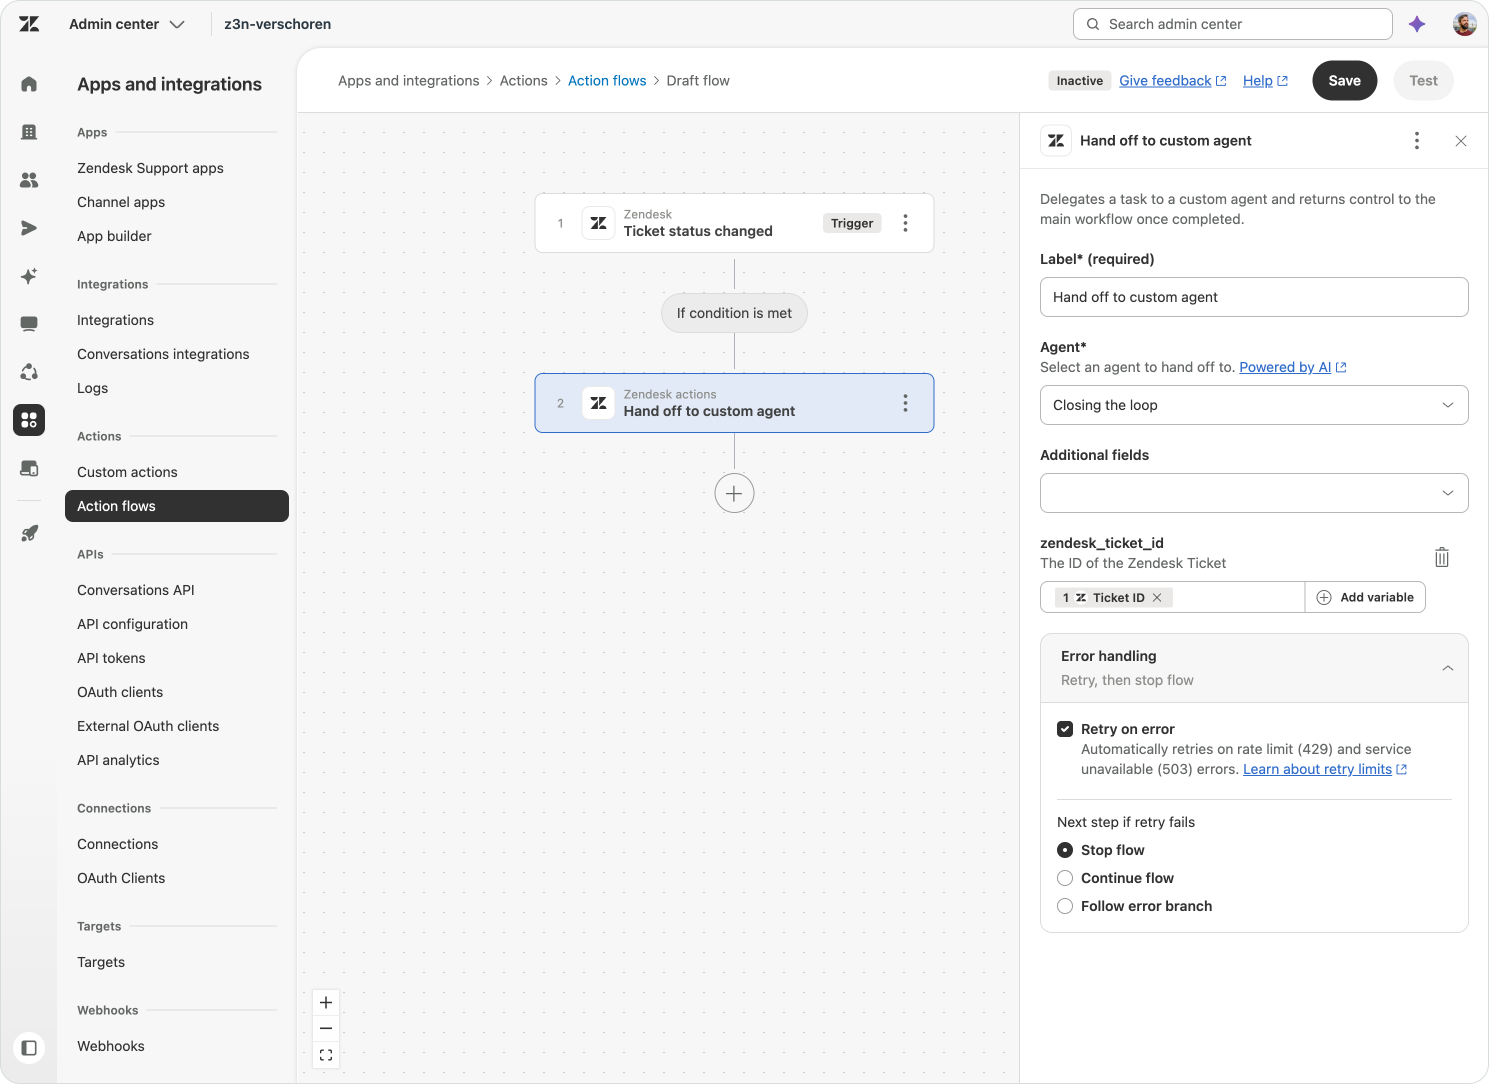Viewport: 1489px width, 1084px height.
Task: Click the Test button
Action: [1423, 81]
